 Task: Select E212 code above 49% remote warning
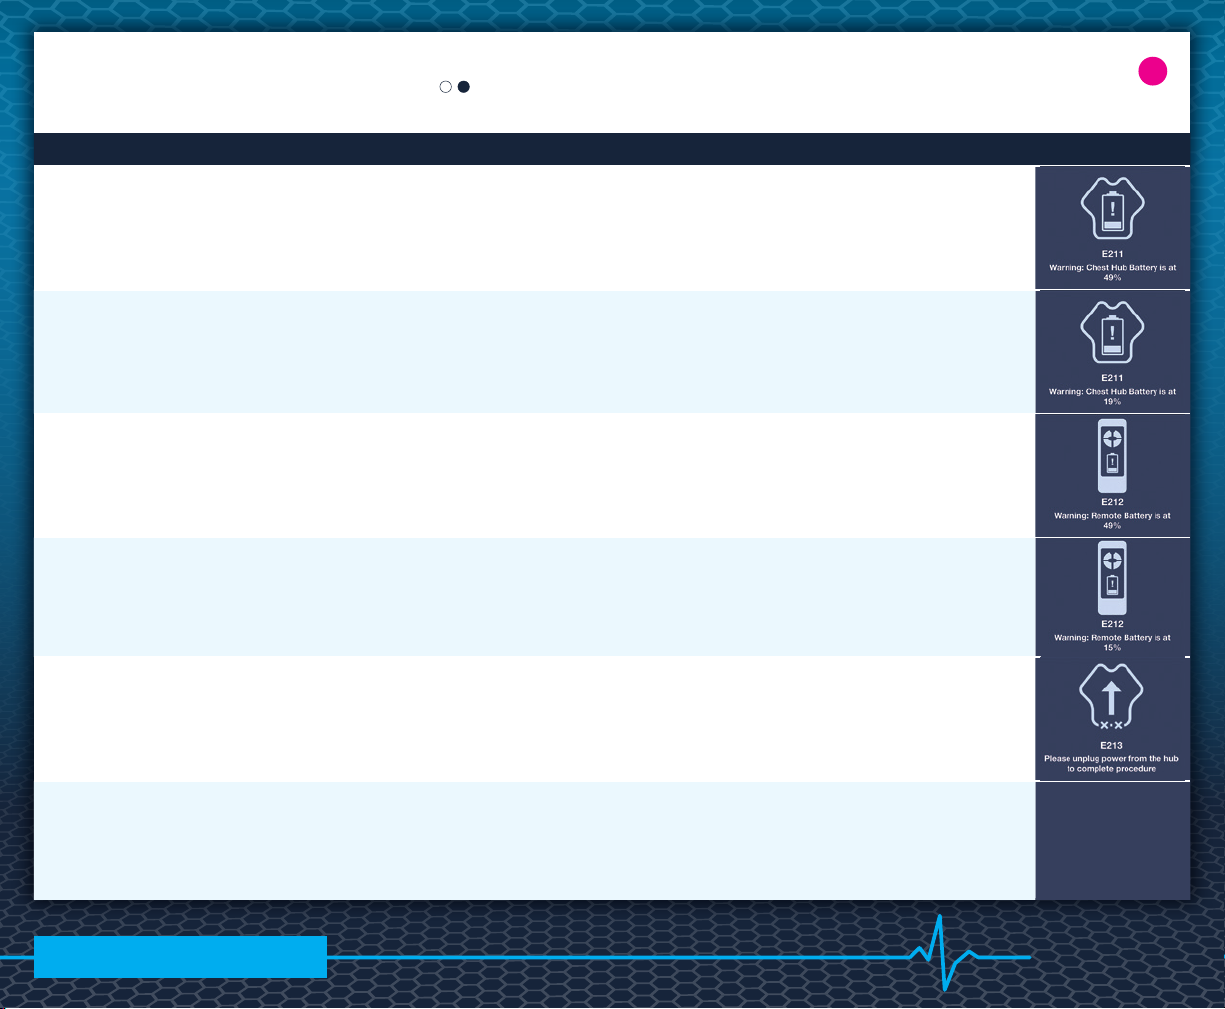[x=1112, y=502]
